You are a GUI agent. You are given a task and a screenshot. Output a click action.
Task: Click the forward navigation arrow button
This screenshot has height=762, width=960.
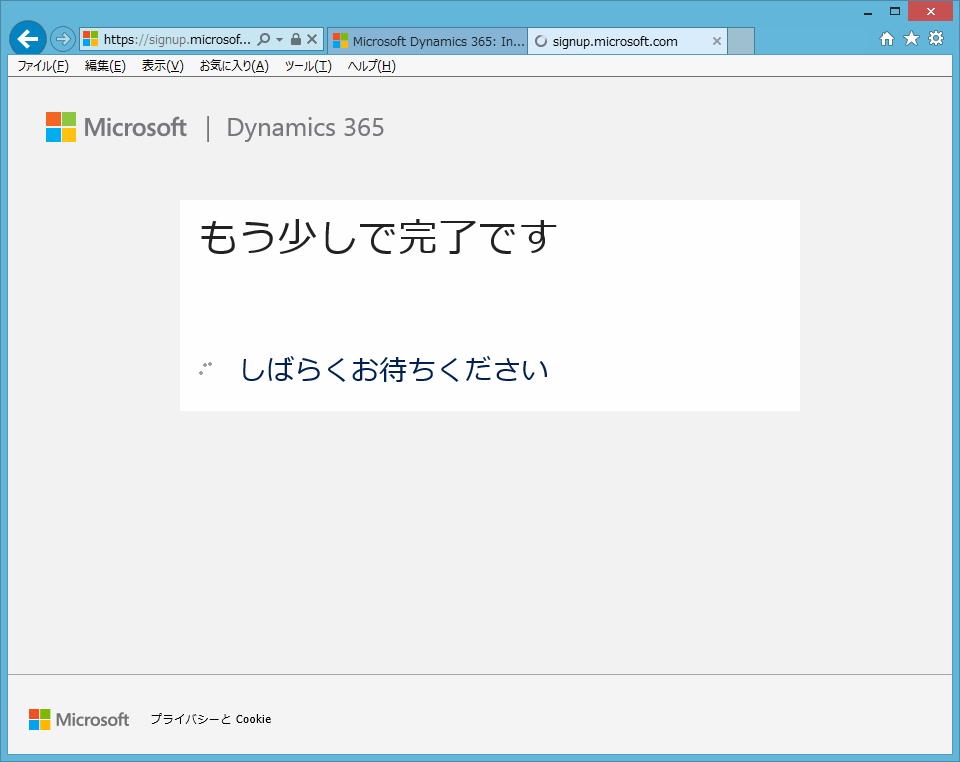(x=62, y=40)
